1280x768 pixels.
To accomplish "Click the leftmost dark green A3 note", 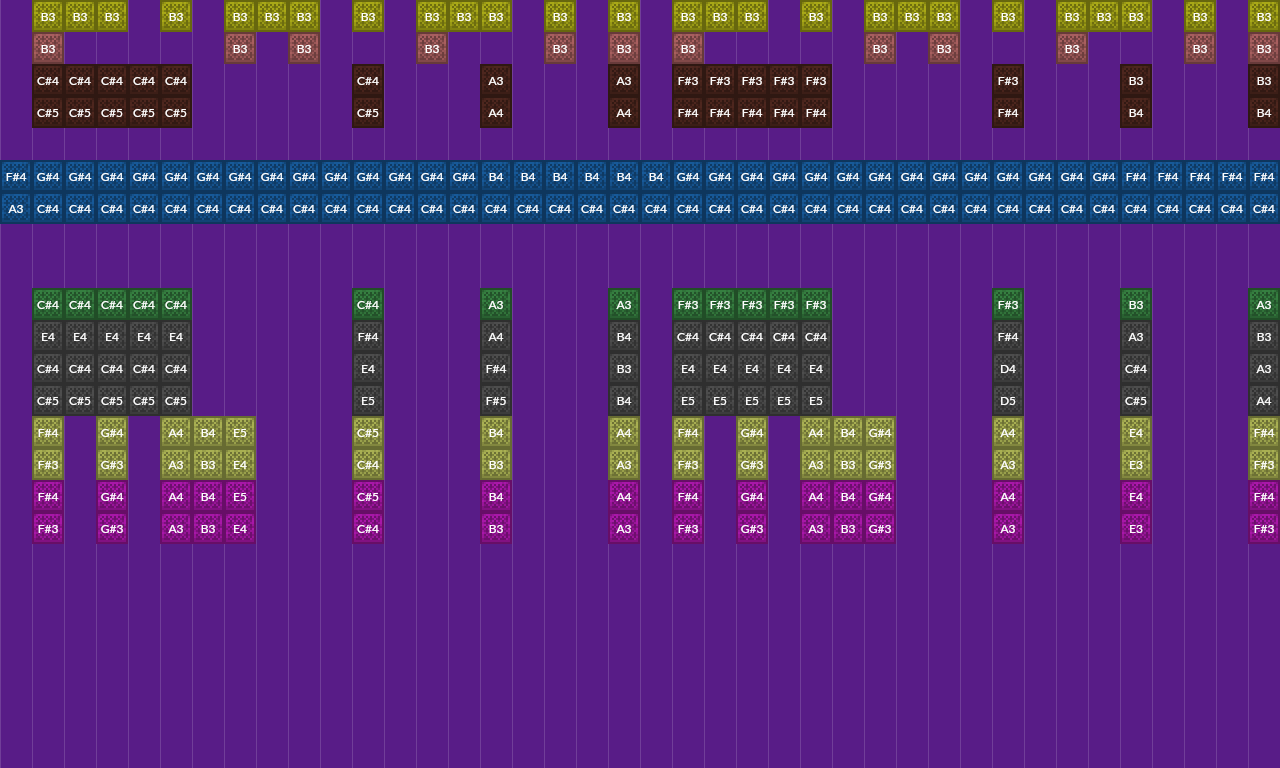I will pos(496,305).
